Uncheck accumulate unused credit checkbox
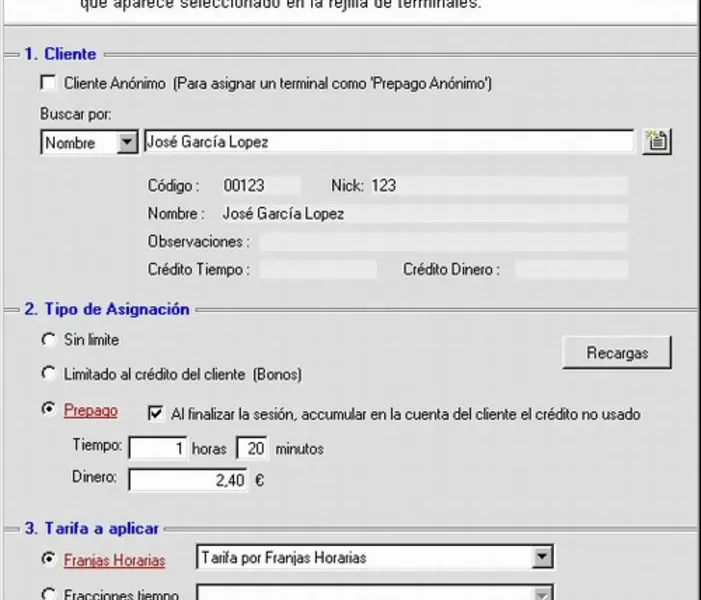Viewport: 701px width, 600px height. (x=155, y=413)
